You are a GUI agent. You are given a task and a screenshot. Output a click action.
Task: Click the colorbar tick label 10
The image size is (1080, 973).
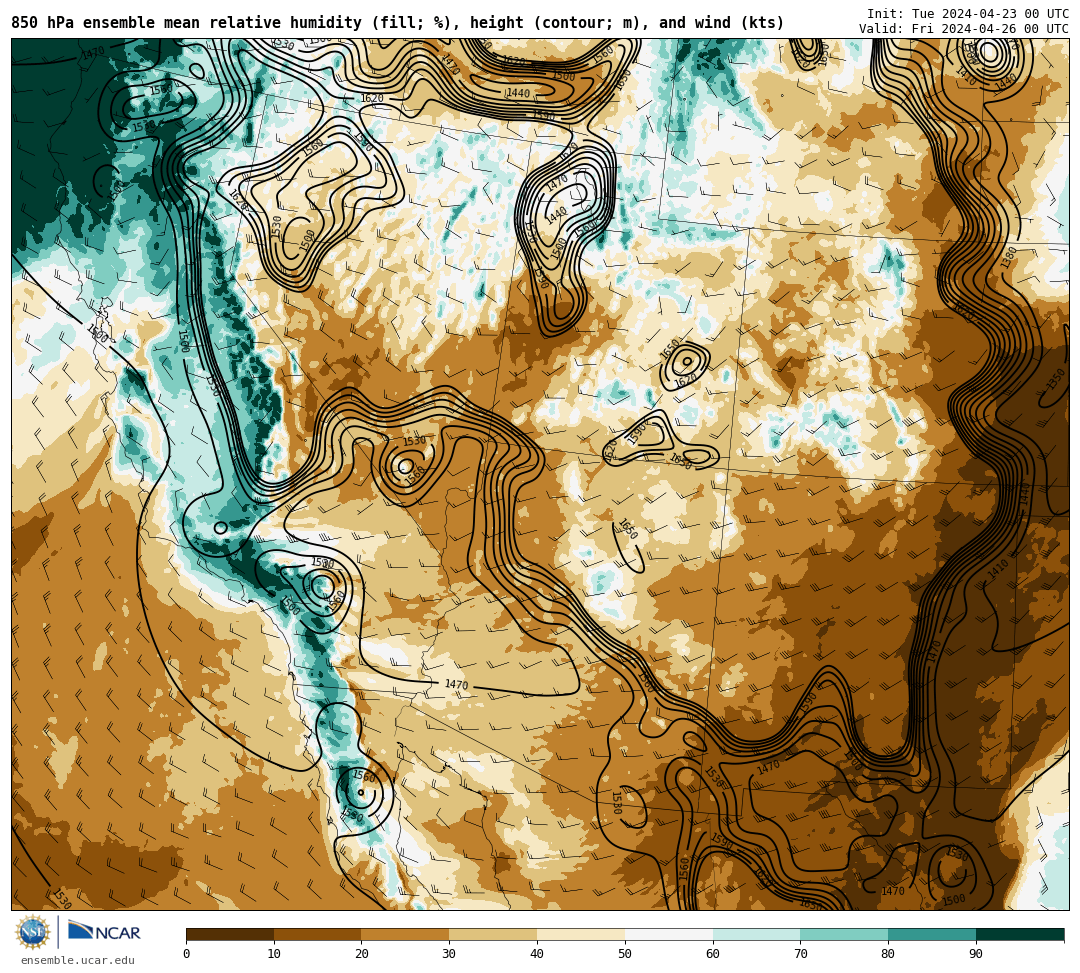pyautogui.click(x=274, y=954)
